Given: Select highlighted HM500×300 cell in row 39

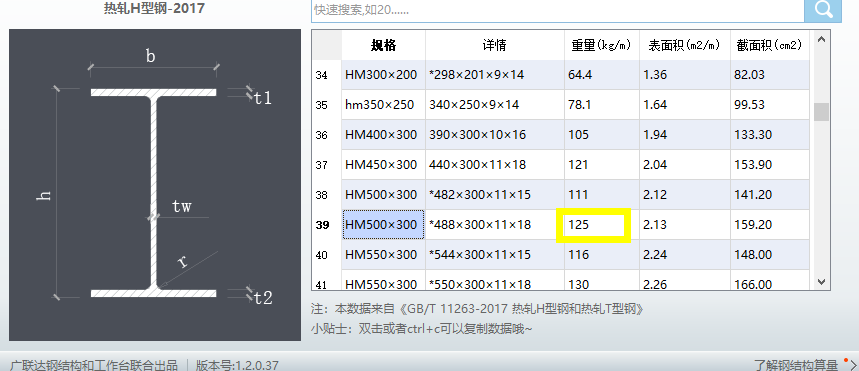Looking at the screenshot, I should point(383,225).
